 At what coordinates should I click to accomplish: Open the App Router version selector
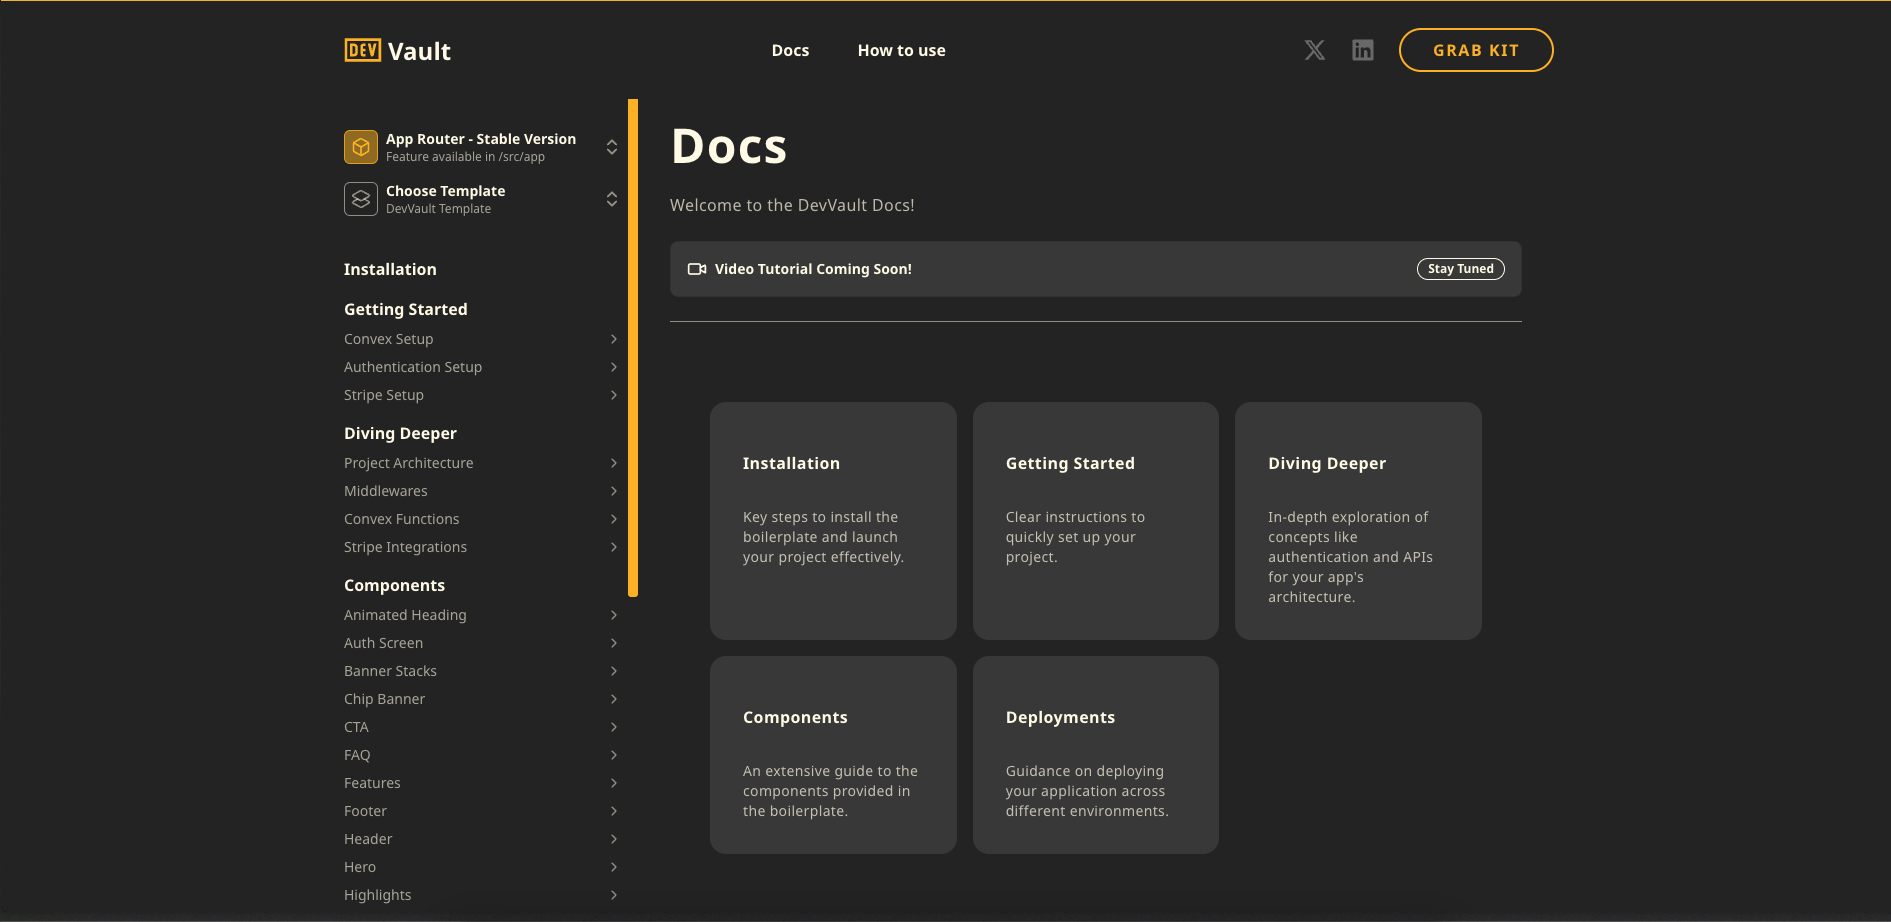[481, 147]
